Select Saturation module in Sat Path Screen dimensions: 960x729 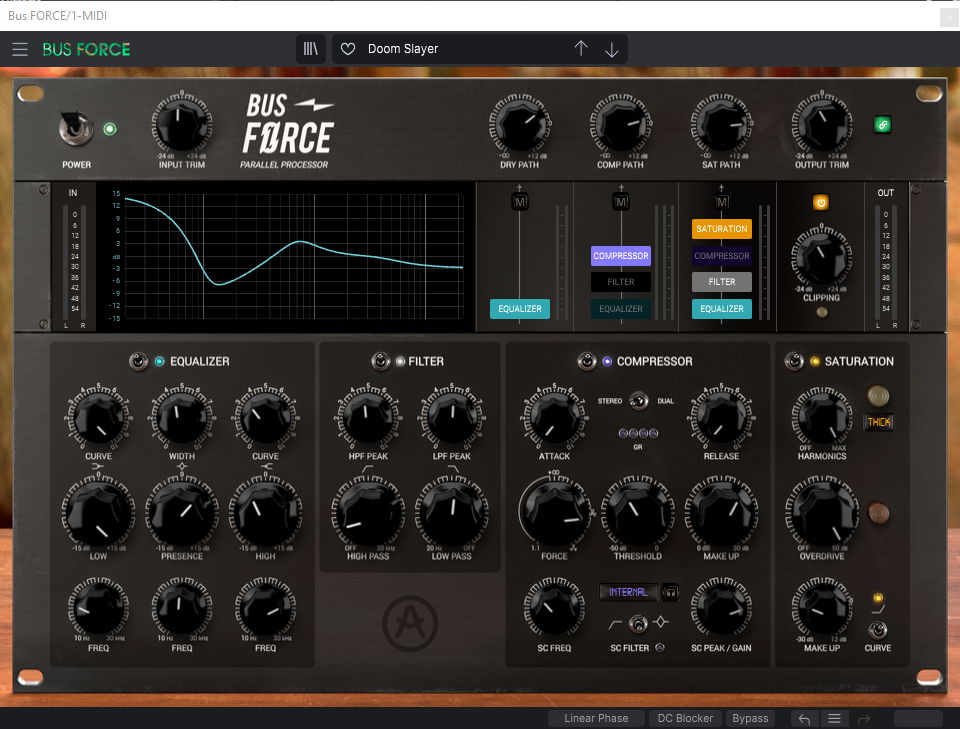[x=721, y=229]
